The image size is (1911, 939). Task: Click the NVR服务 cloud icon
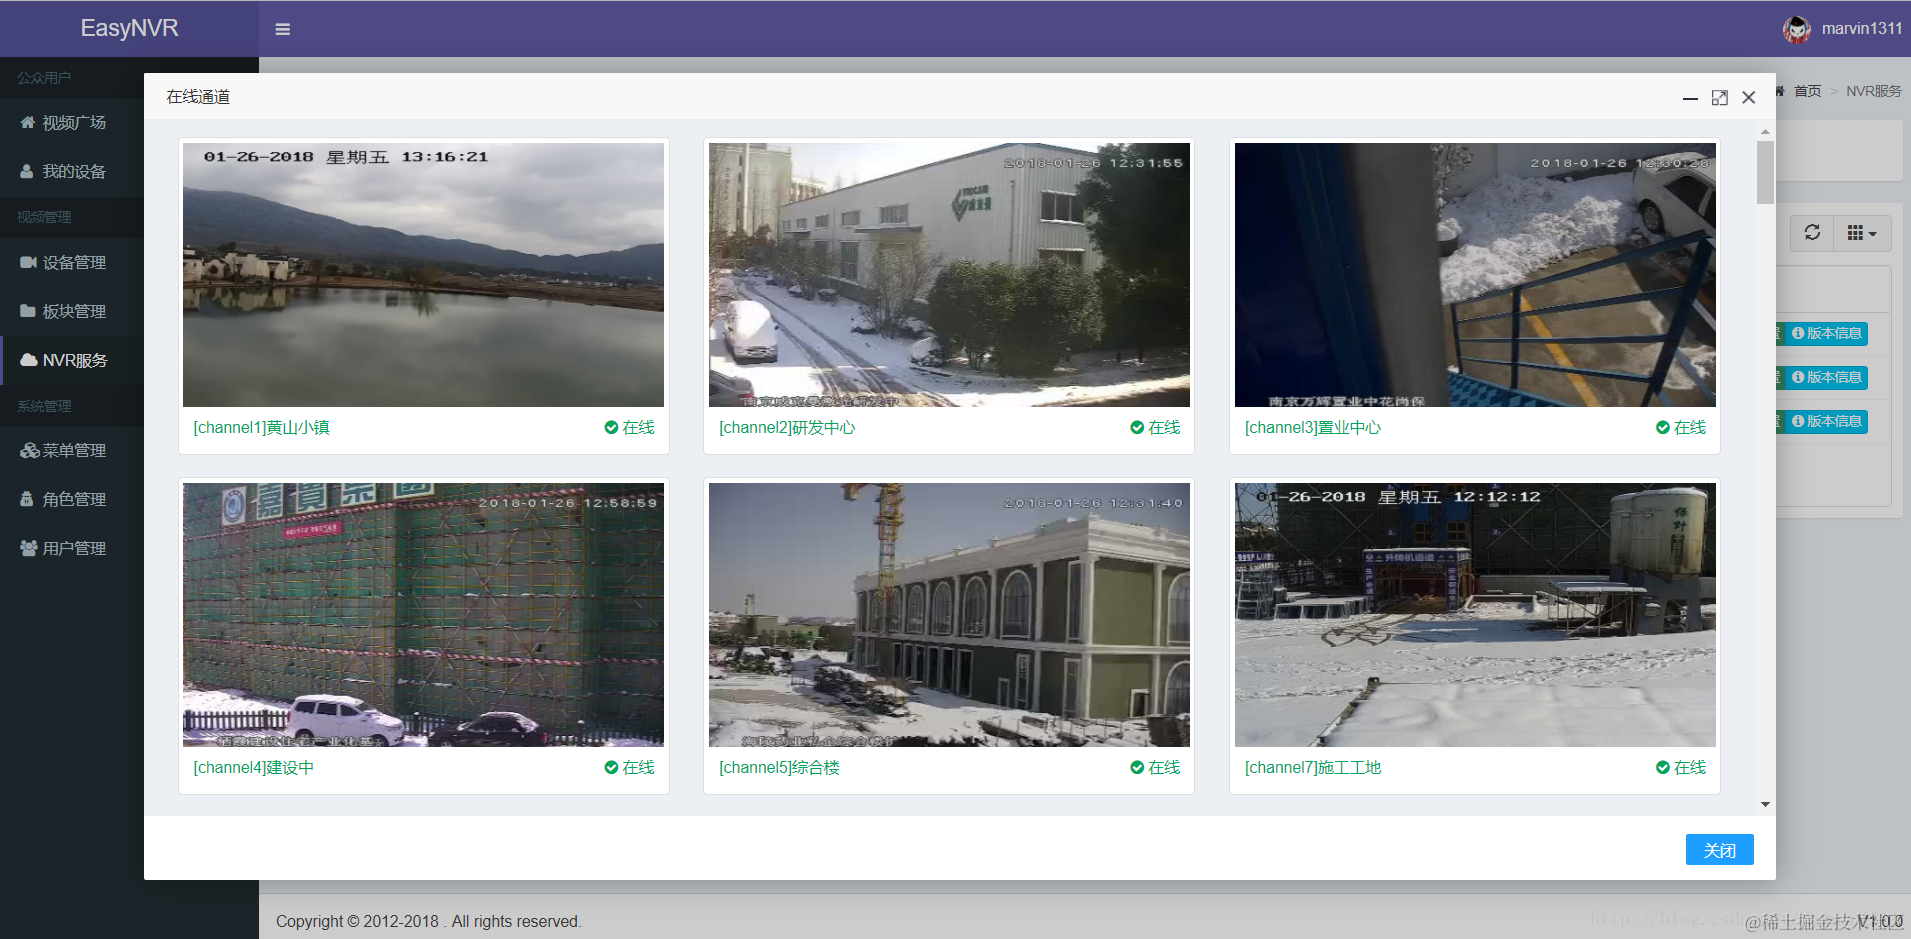click(x=29, y=360)
